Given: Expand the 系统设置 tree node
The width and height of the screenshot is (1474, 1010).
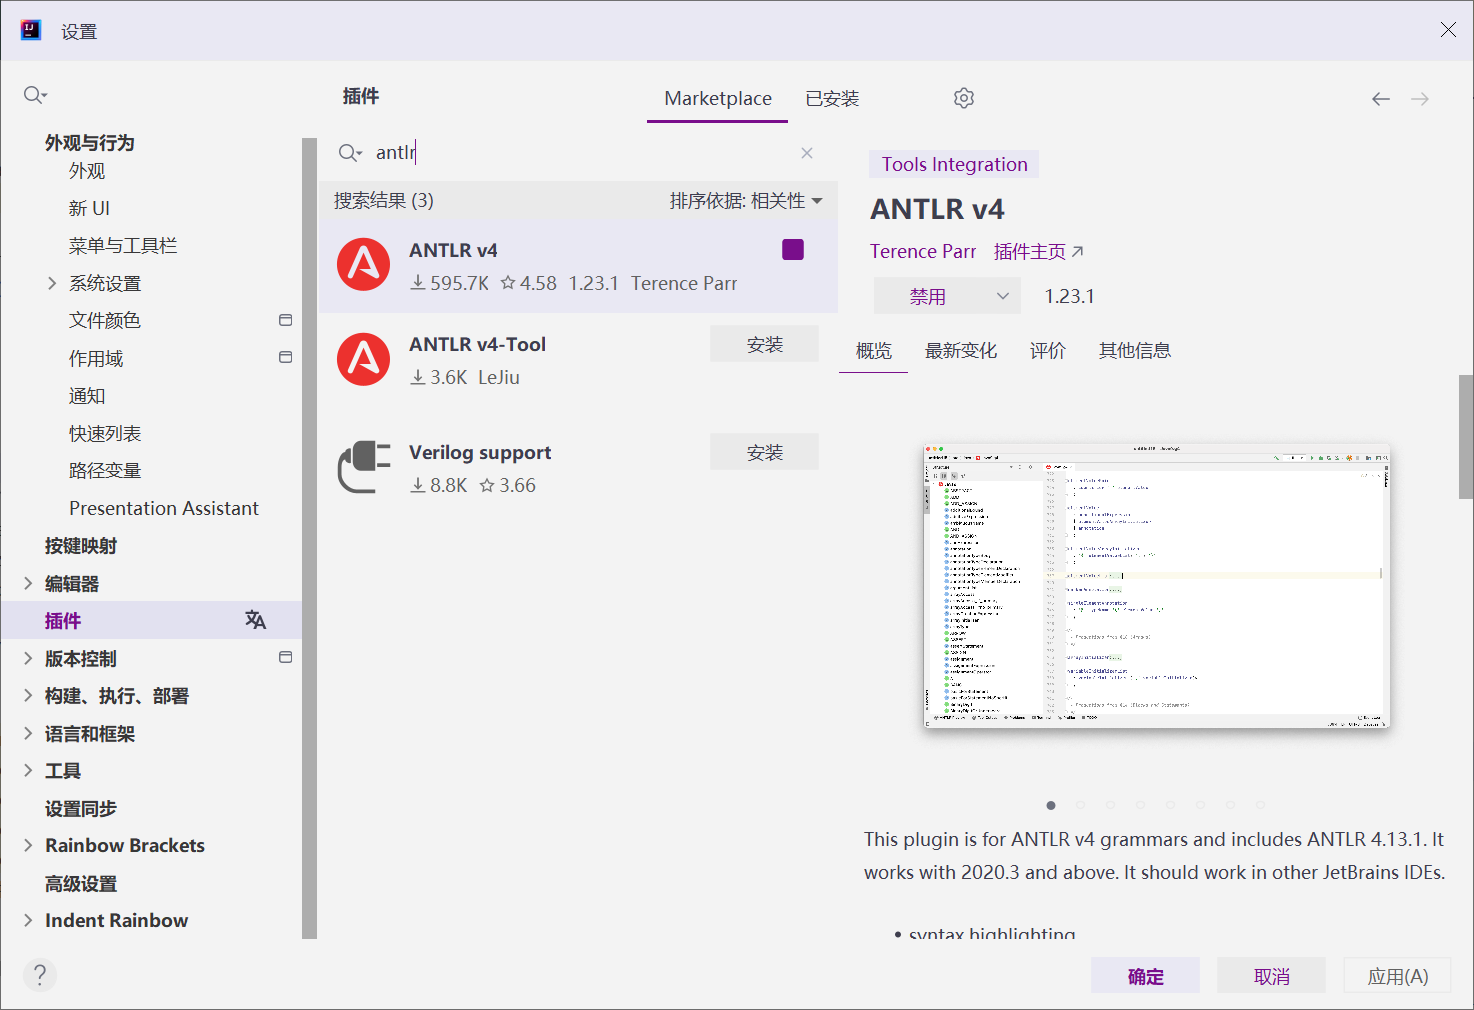Looking at the screenshot, I should click(x=52, y=283).
